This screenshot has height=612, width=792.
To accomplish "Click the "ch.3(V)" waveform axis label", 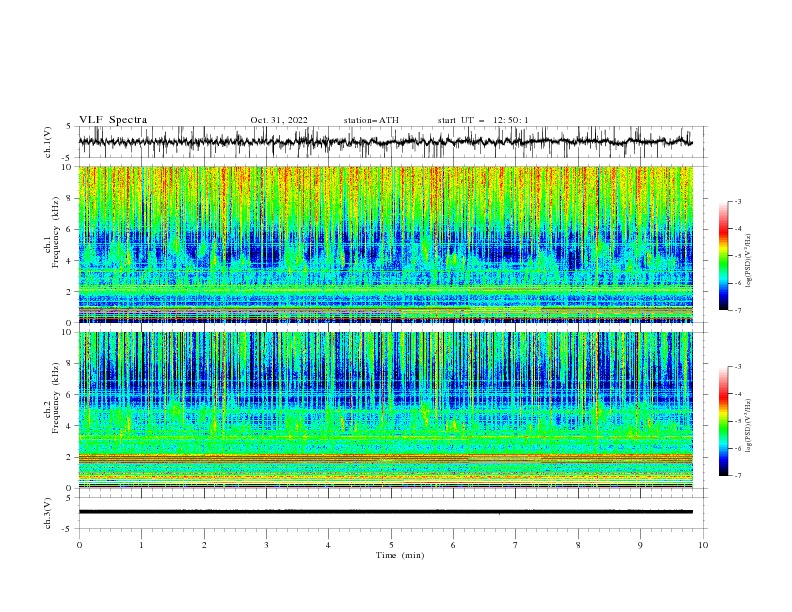I will (48, 513).
